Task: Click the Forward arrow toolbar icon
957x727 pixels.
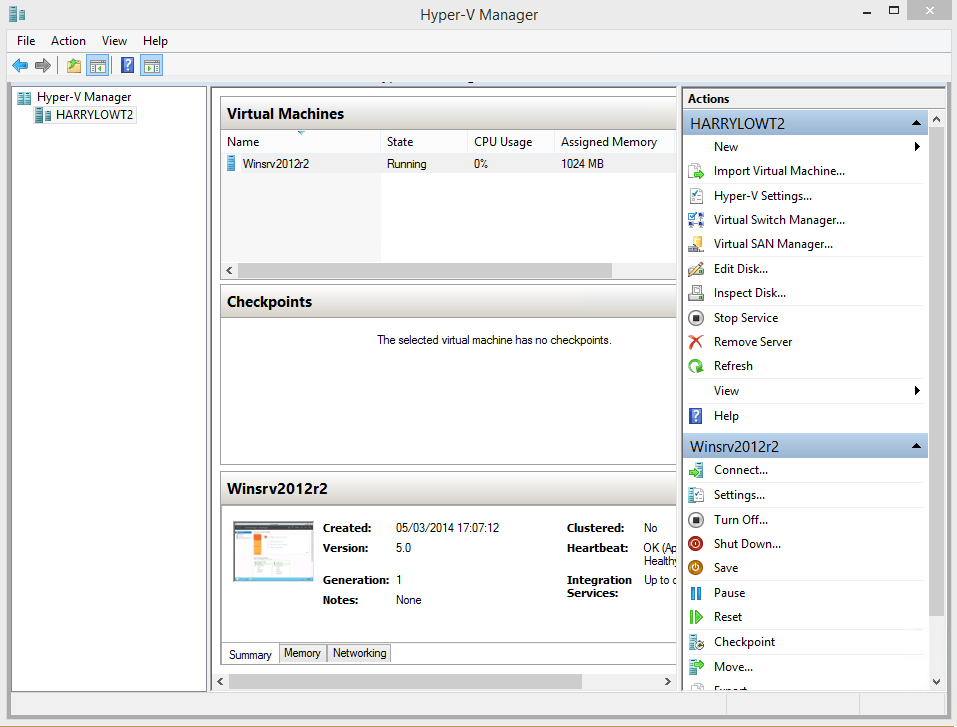Action: click(43, 65)
